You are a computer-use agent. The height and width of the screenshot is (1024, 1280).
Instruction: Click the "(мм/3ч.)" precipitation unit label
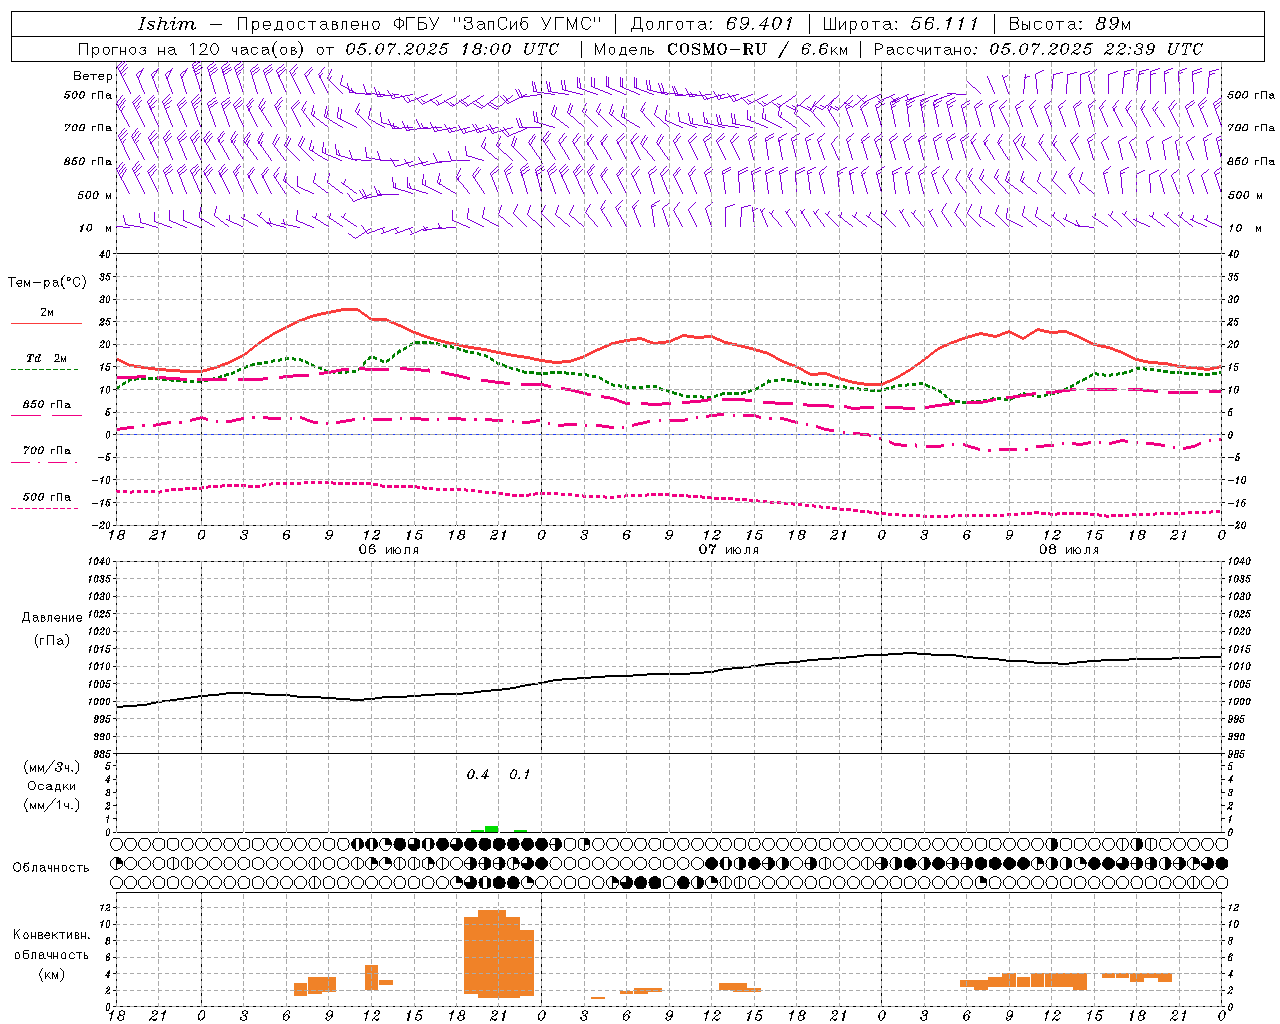coord(52,768)
